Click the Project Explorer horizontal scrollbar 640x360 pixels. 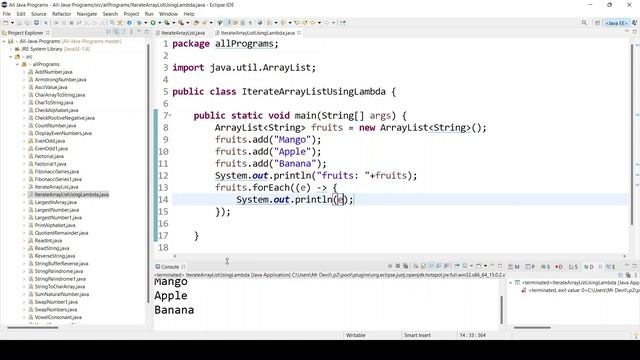click(x=33, y=327)
